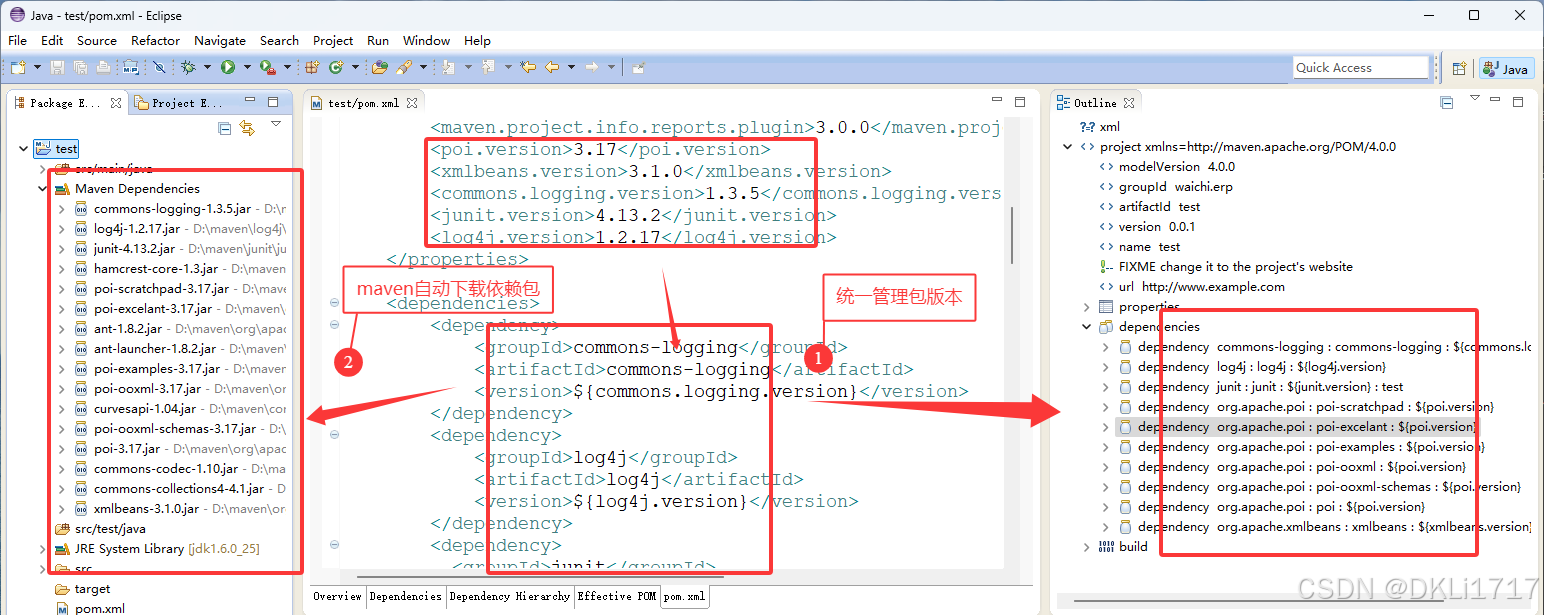Viewport: 1544px width, 615px height.
Task: Click the Forward navigation arrow
Action: [591, 67]
